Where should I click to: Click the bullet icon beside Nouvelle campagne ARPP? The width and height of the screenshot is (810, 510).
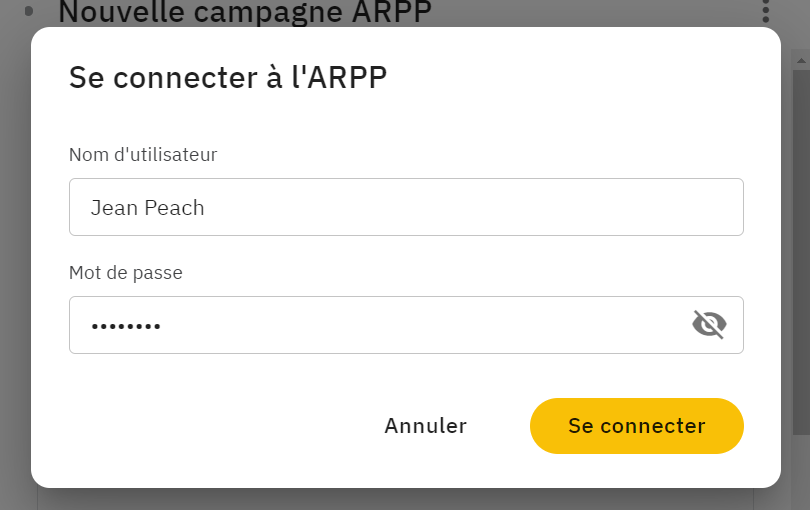(29, 11)
